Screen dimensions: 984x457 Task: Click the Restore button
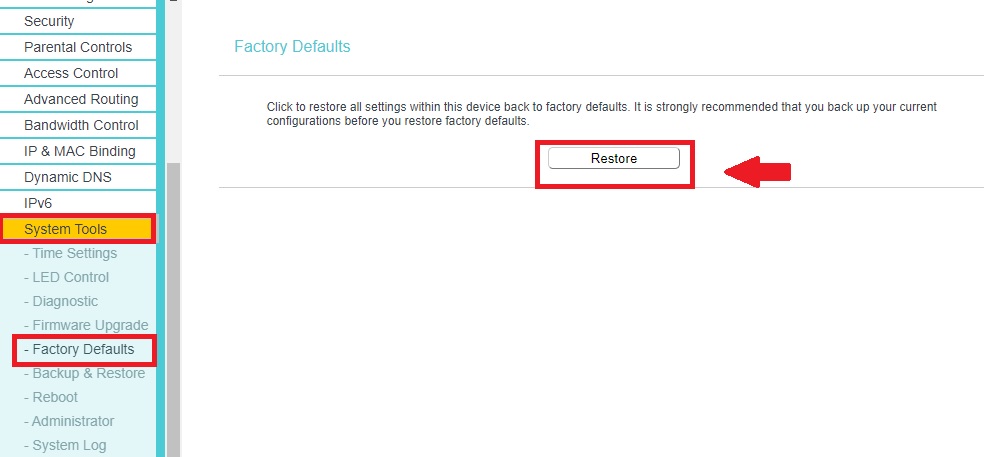[x=613, y=158]
